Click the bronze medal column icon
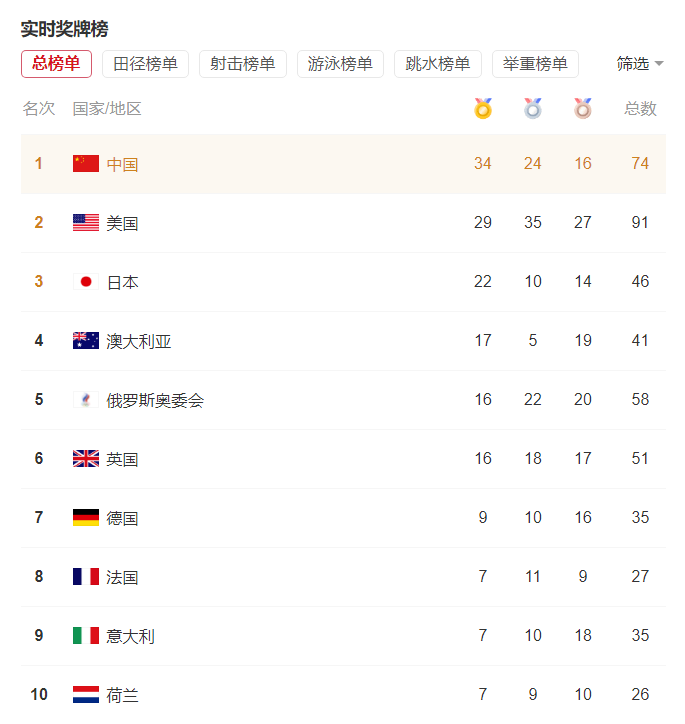 (x=583, y=108)
